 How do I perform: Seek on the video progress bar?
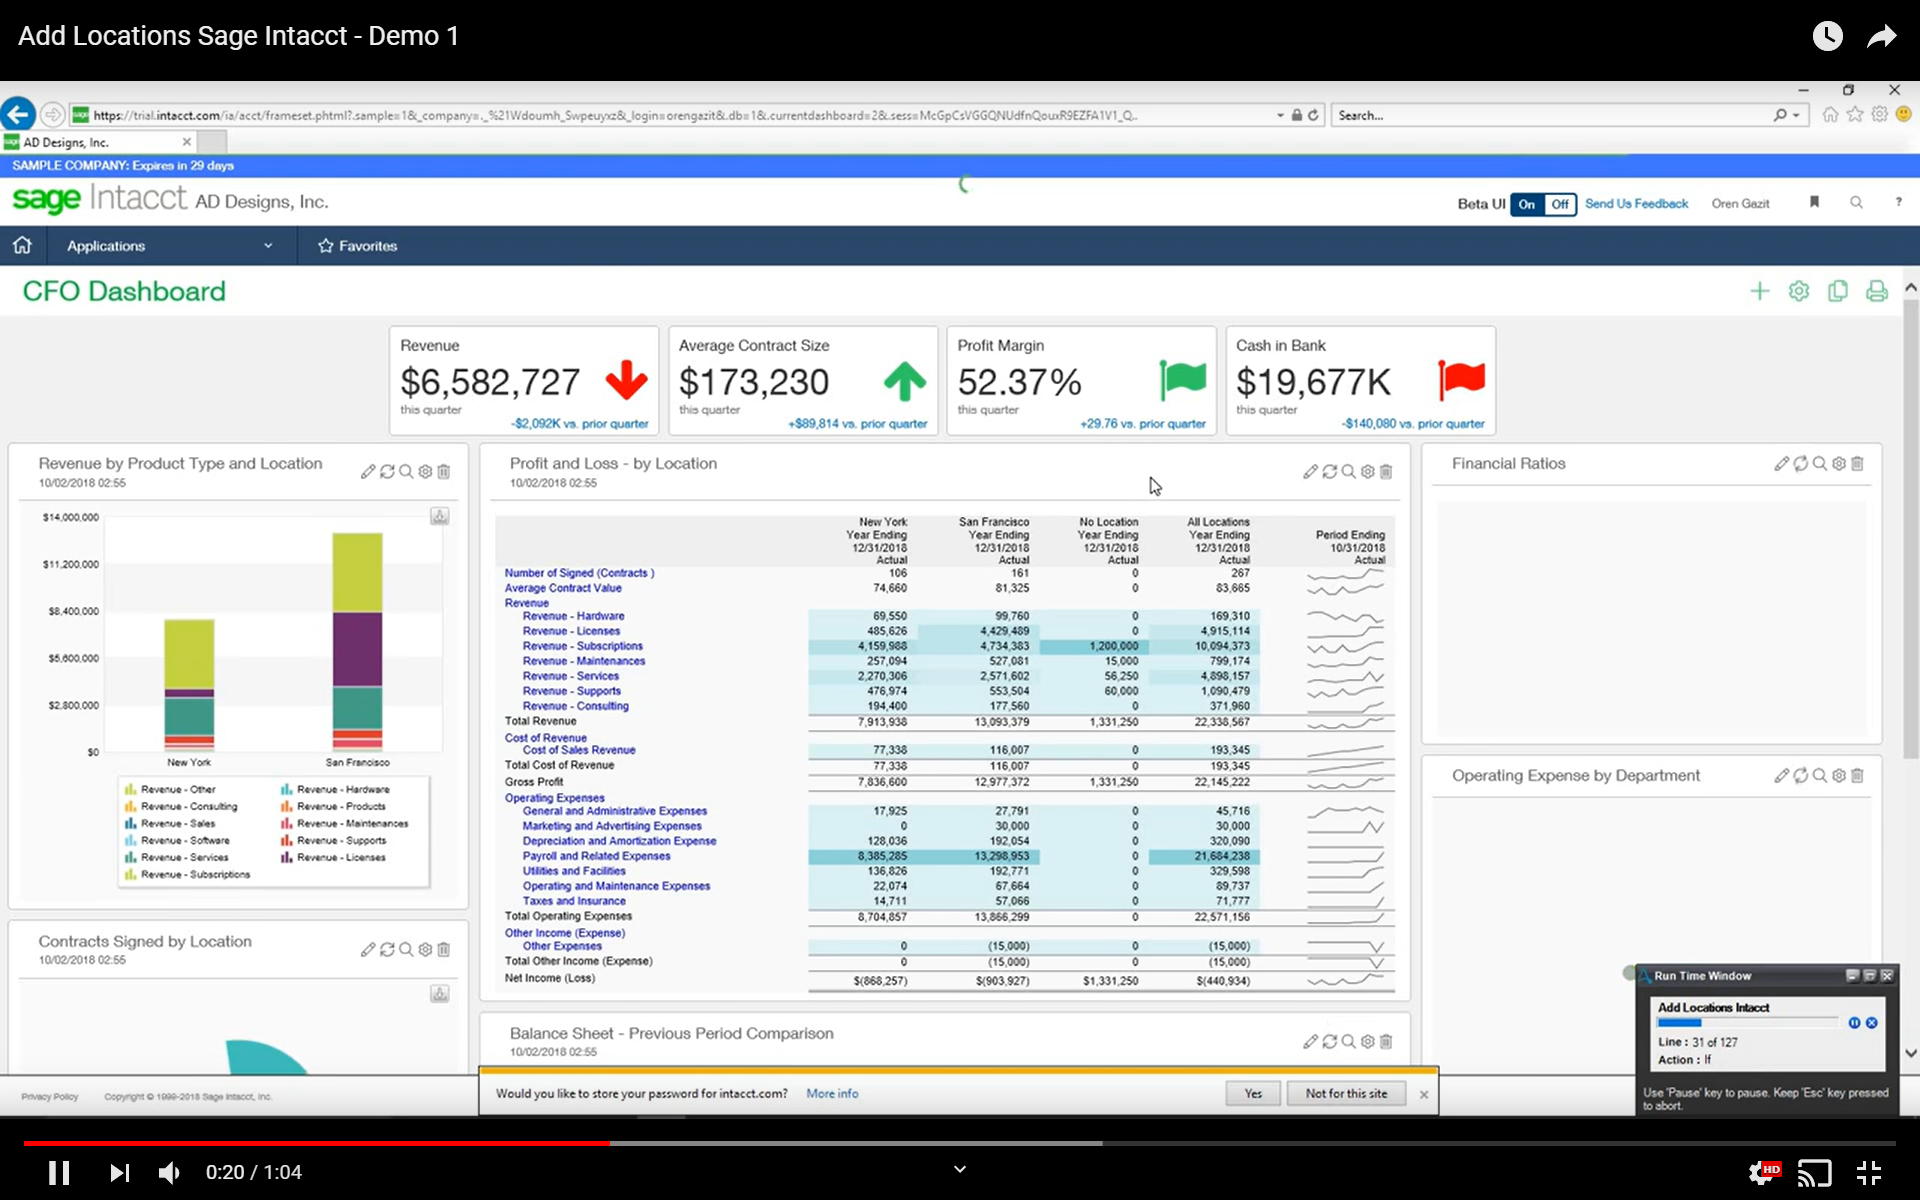[x=960, y=1143]
